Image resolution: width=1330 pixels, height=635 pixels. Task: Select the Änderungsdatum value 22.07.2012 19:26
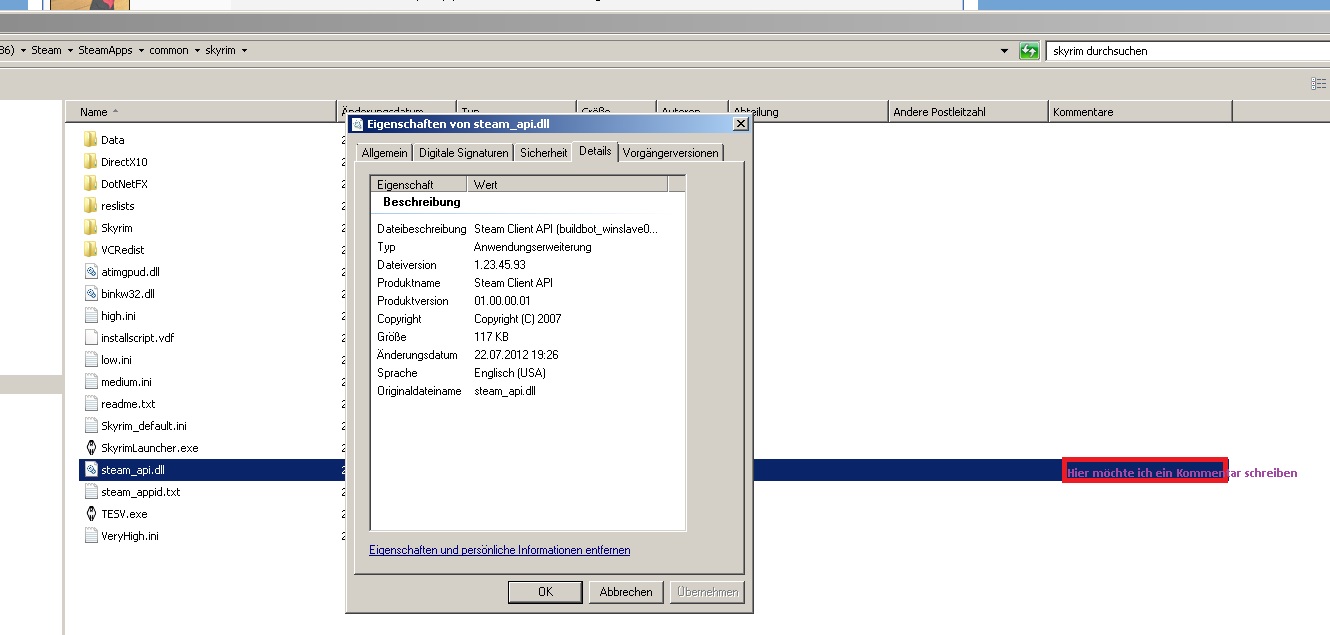coord(516,355)
